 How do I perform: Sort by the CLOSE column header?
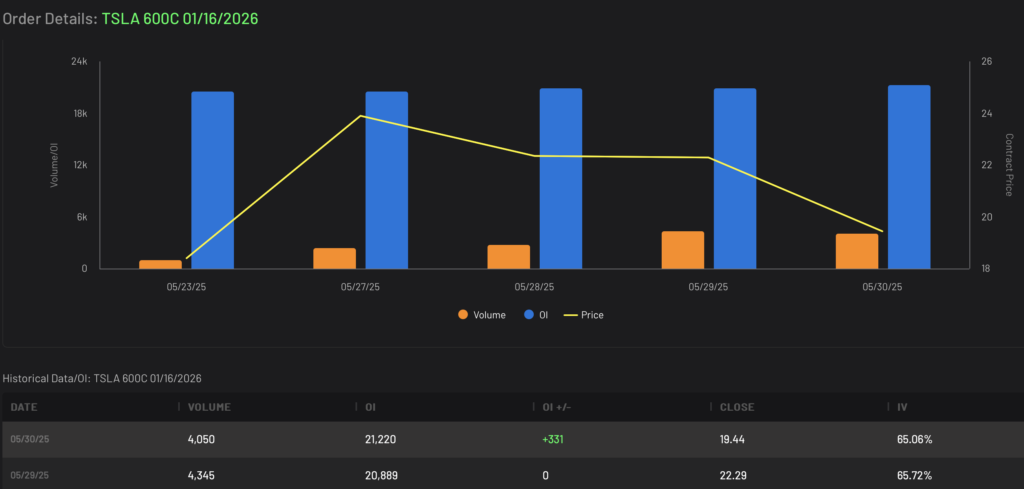pyautogui.click(x=737, y=407)
